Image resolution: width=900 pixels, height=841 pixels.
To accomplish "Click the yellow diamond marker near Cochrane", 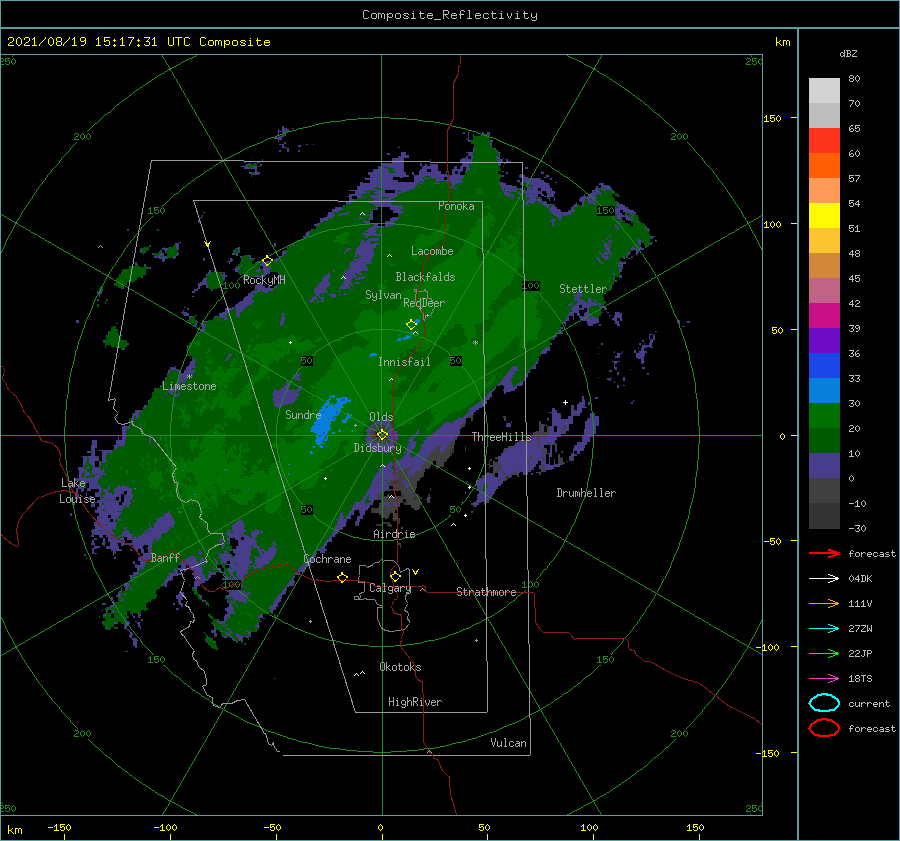I will [343, 577].
